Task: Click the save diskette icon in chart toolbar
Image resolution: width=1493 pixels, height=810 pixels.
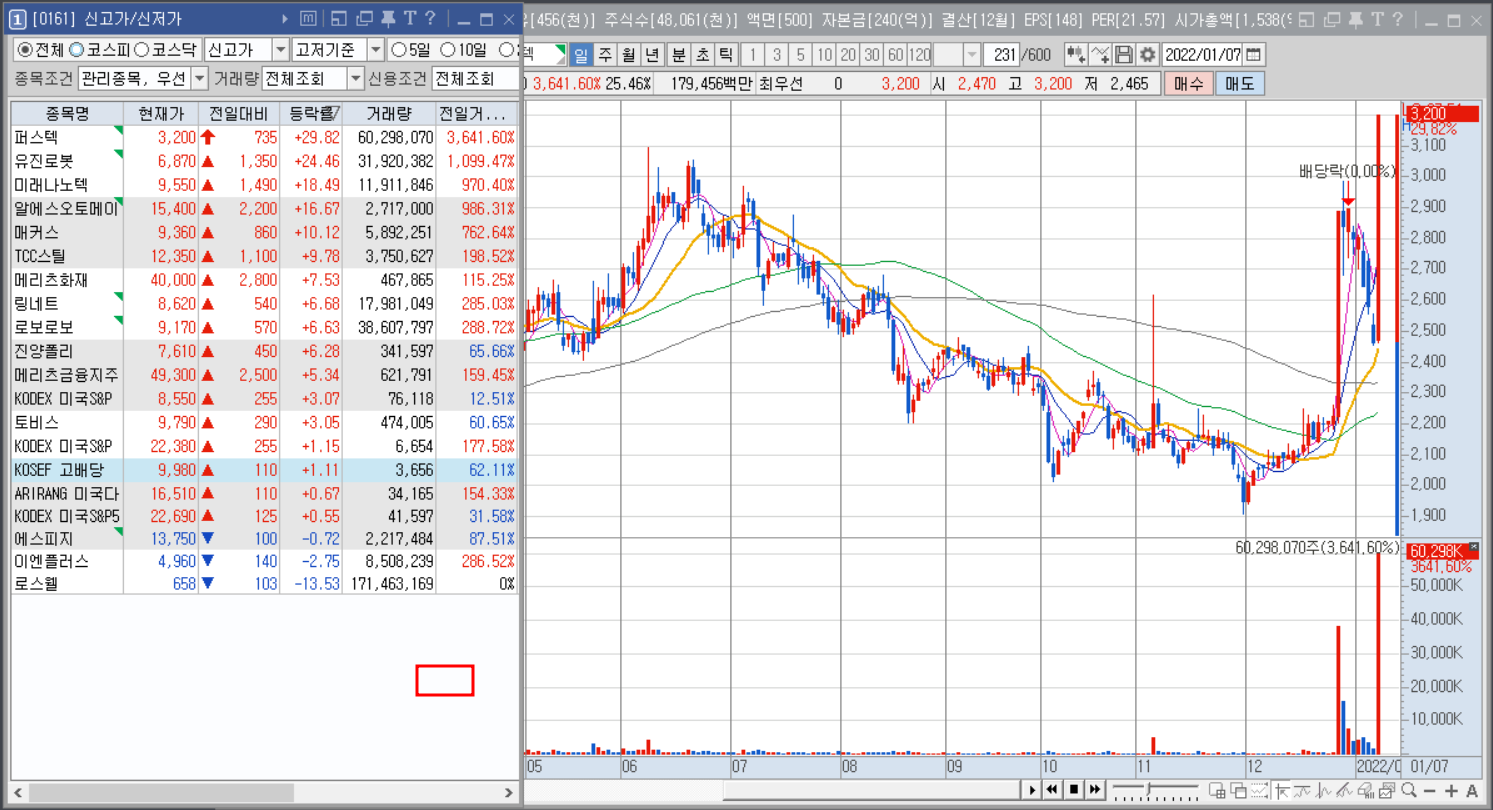Action: point(1124,54)
